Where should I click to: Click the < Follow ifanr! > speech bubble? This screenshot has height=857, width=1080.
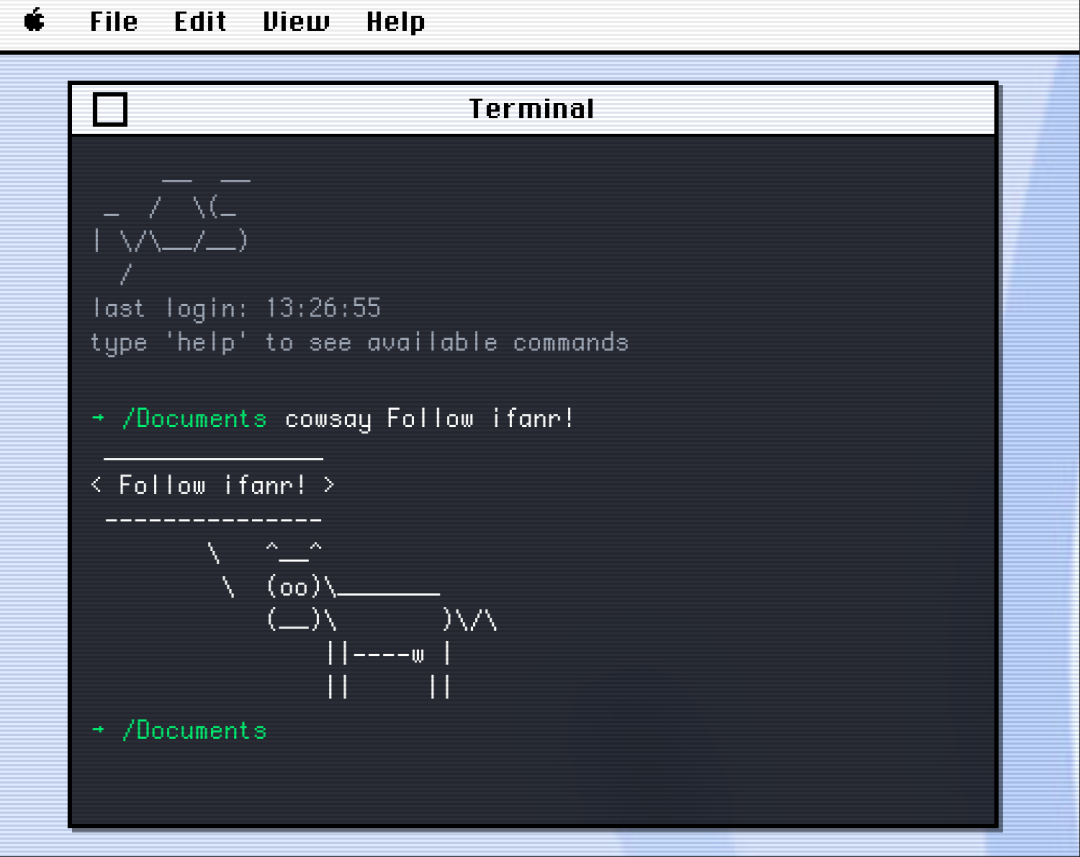coord(213,485)
